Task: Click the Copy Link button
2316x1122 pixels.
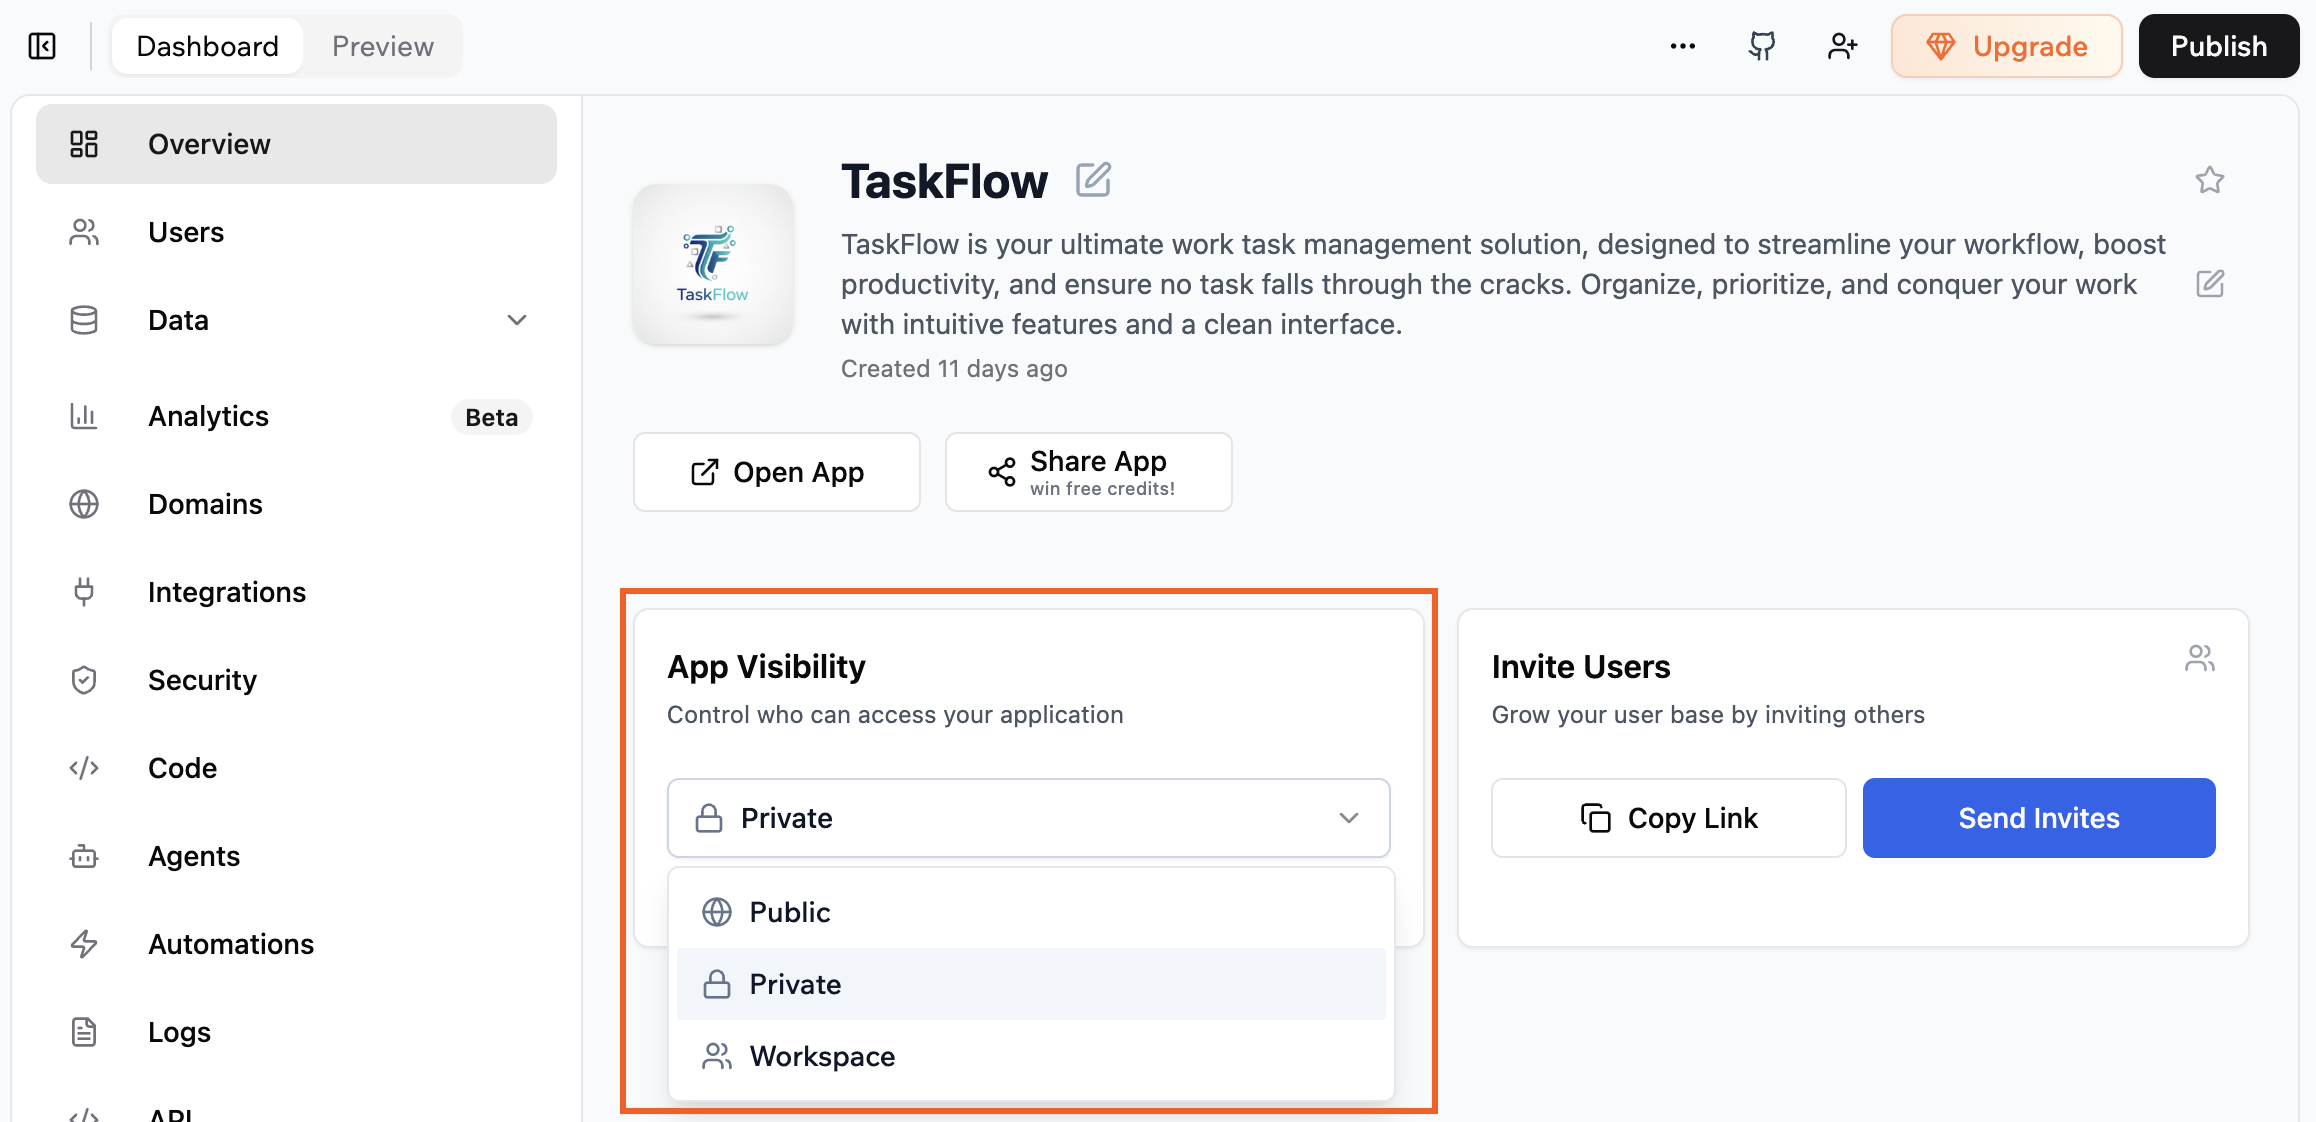Action: click(1668, 818)
